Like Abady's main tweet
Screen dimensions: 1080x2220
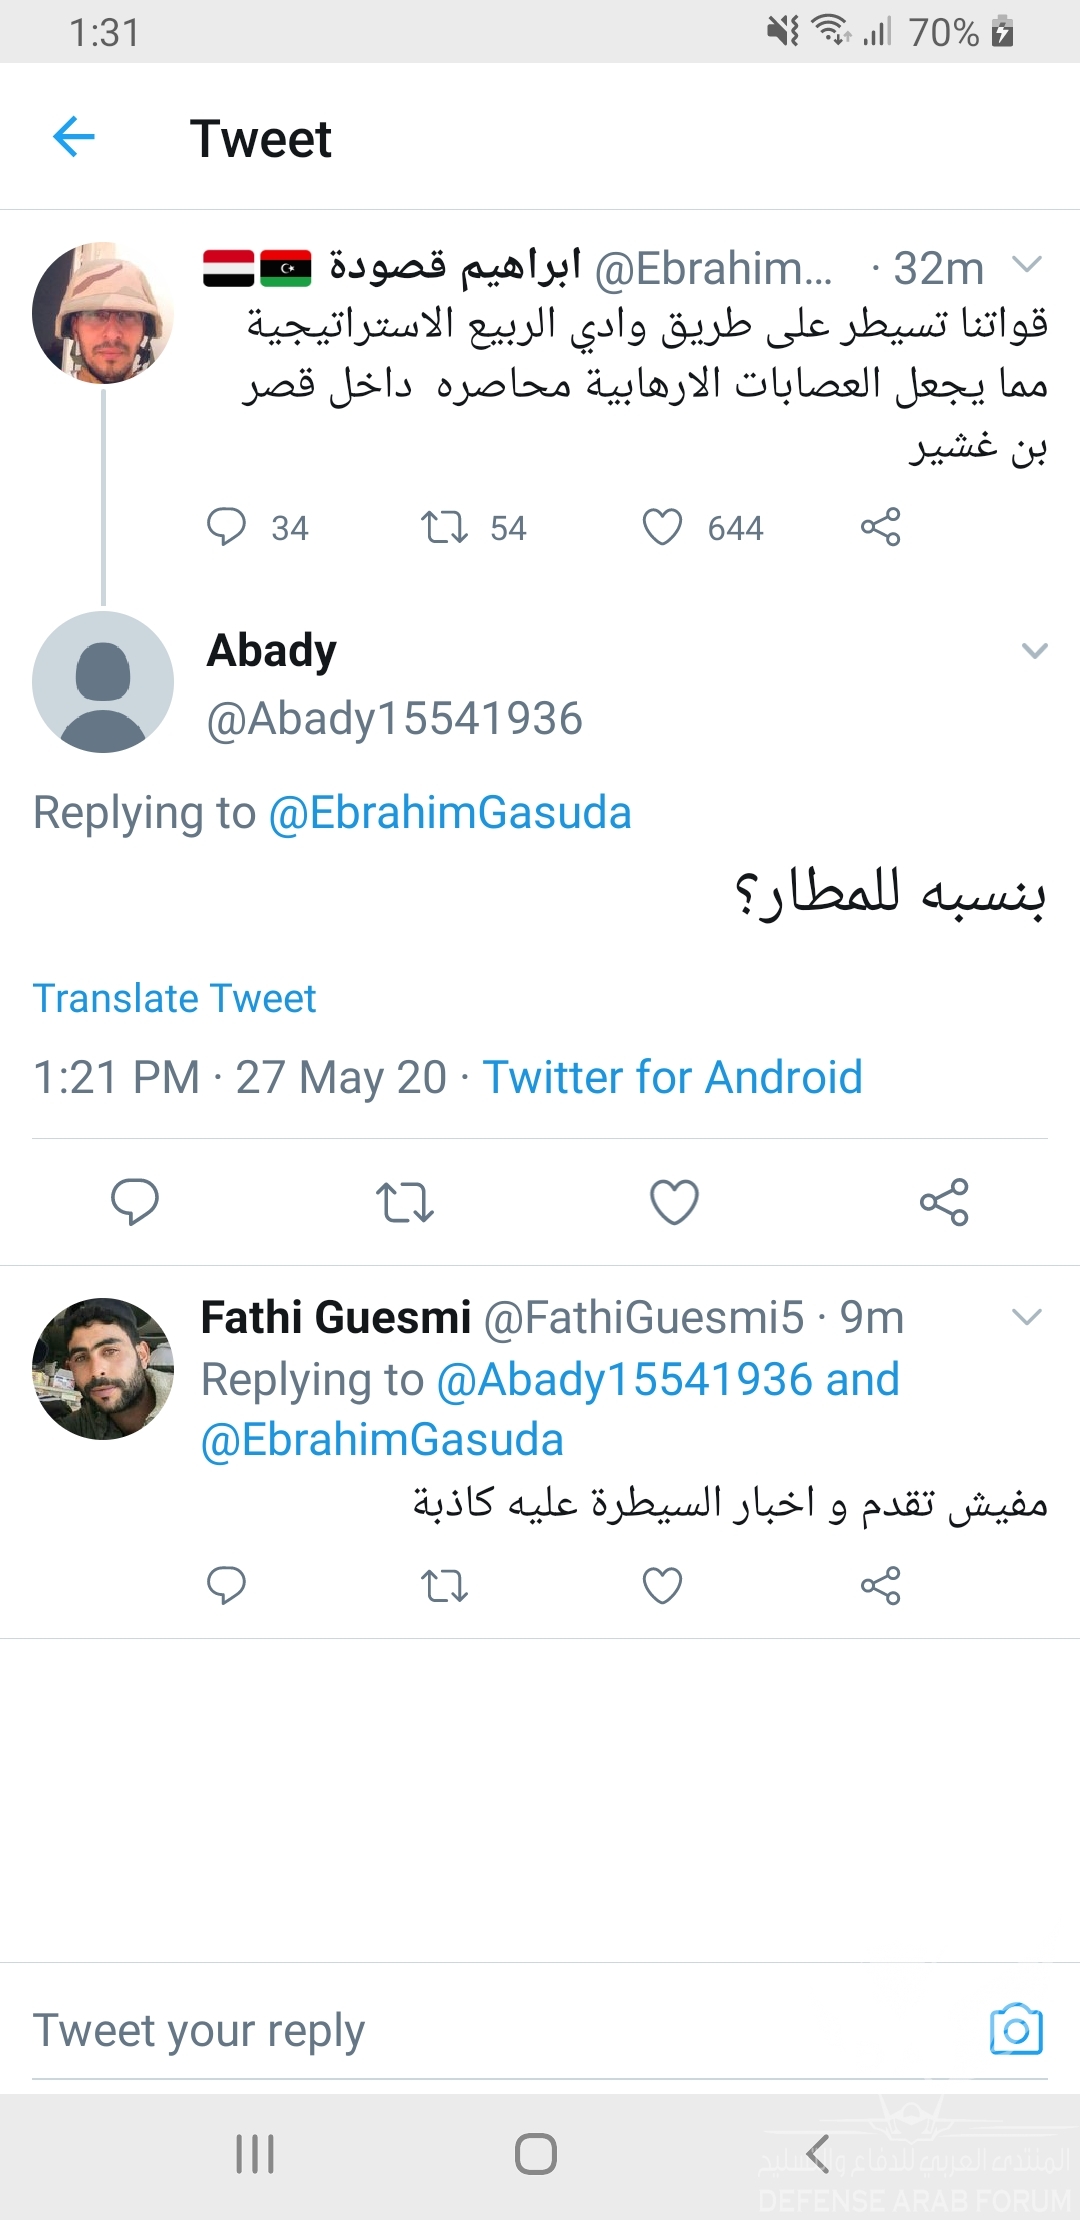pyautogui.click(x=674, y=1202)
